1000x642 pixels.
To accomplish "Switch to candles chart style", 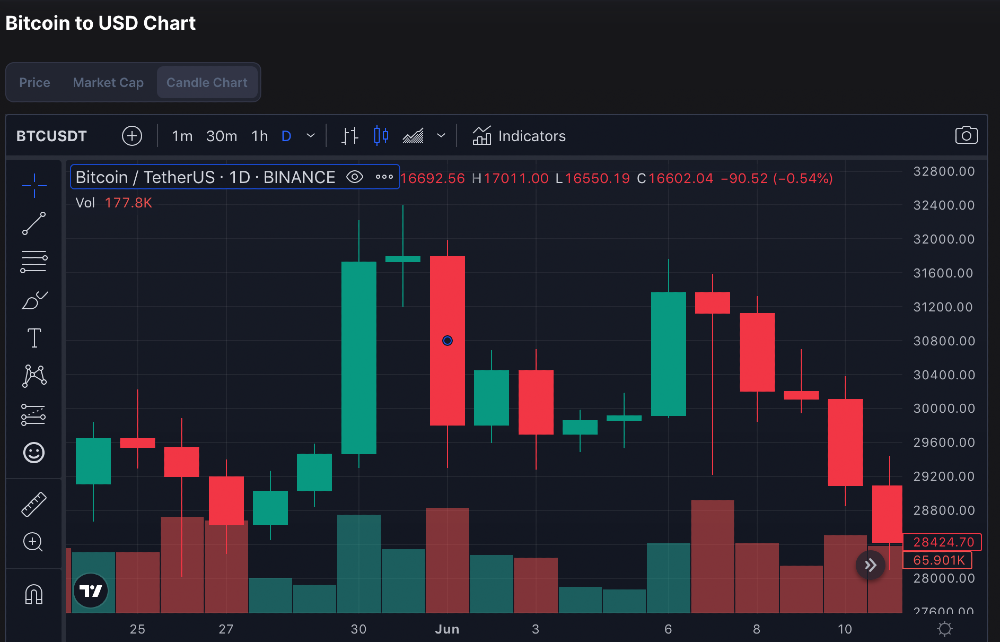I will tap(381, 136).
